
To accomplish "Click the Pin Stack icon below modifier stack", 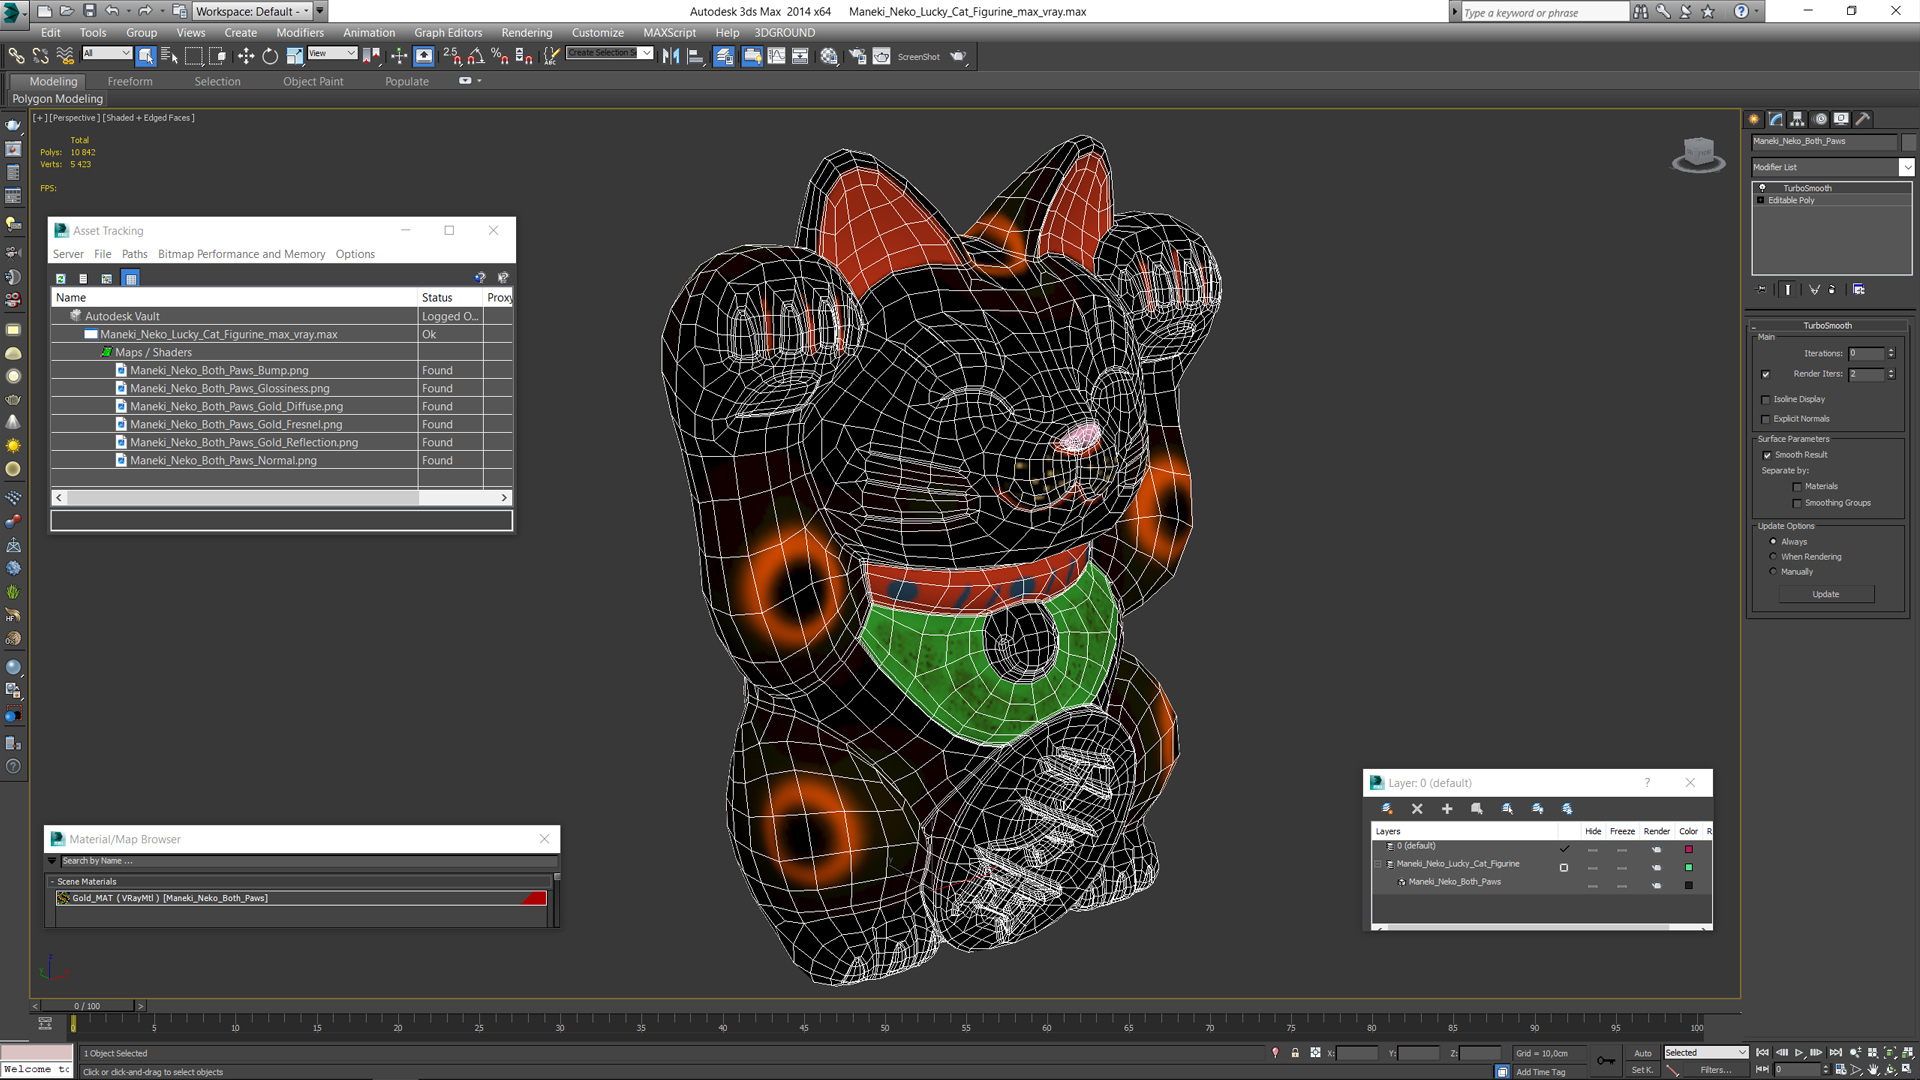I will coord(1762,290).
